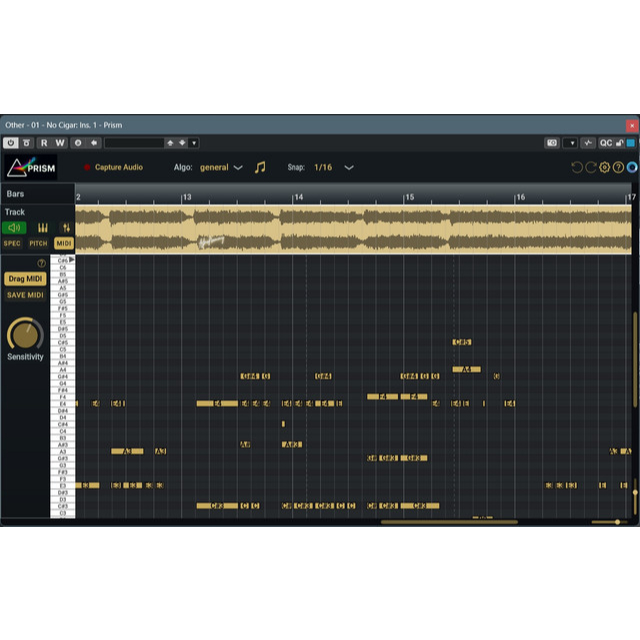This screenshot has width=640, height=640.
Task: Click the horizontal zoom slider at bottom right
Action: [x=609, y=522]
